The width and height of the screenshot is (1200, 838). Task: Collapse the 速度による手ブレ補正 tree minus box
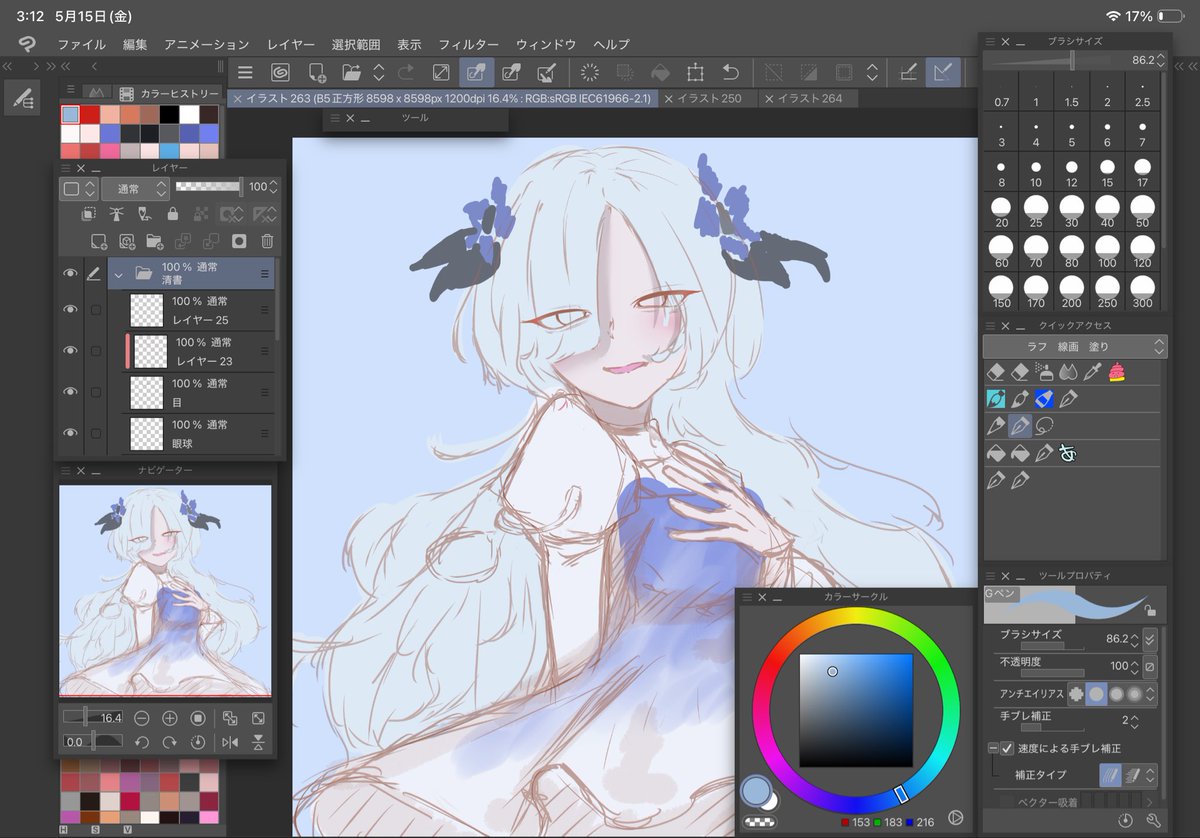coord(992,748)
